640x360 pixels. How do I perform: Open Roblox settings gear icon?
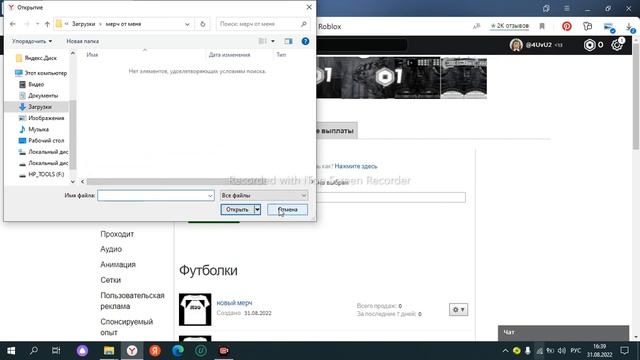click(617, 45)
